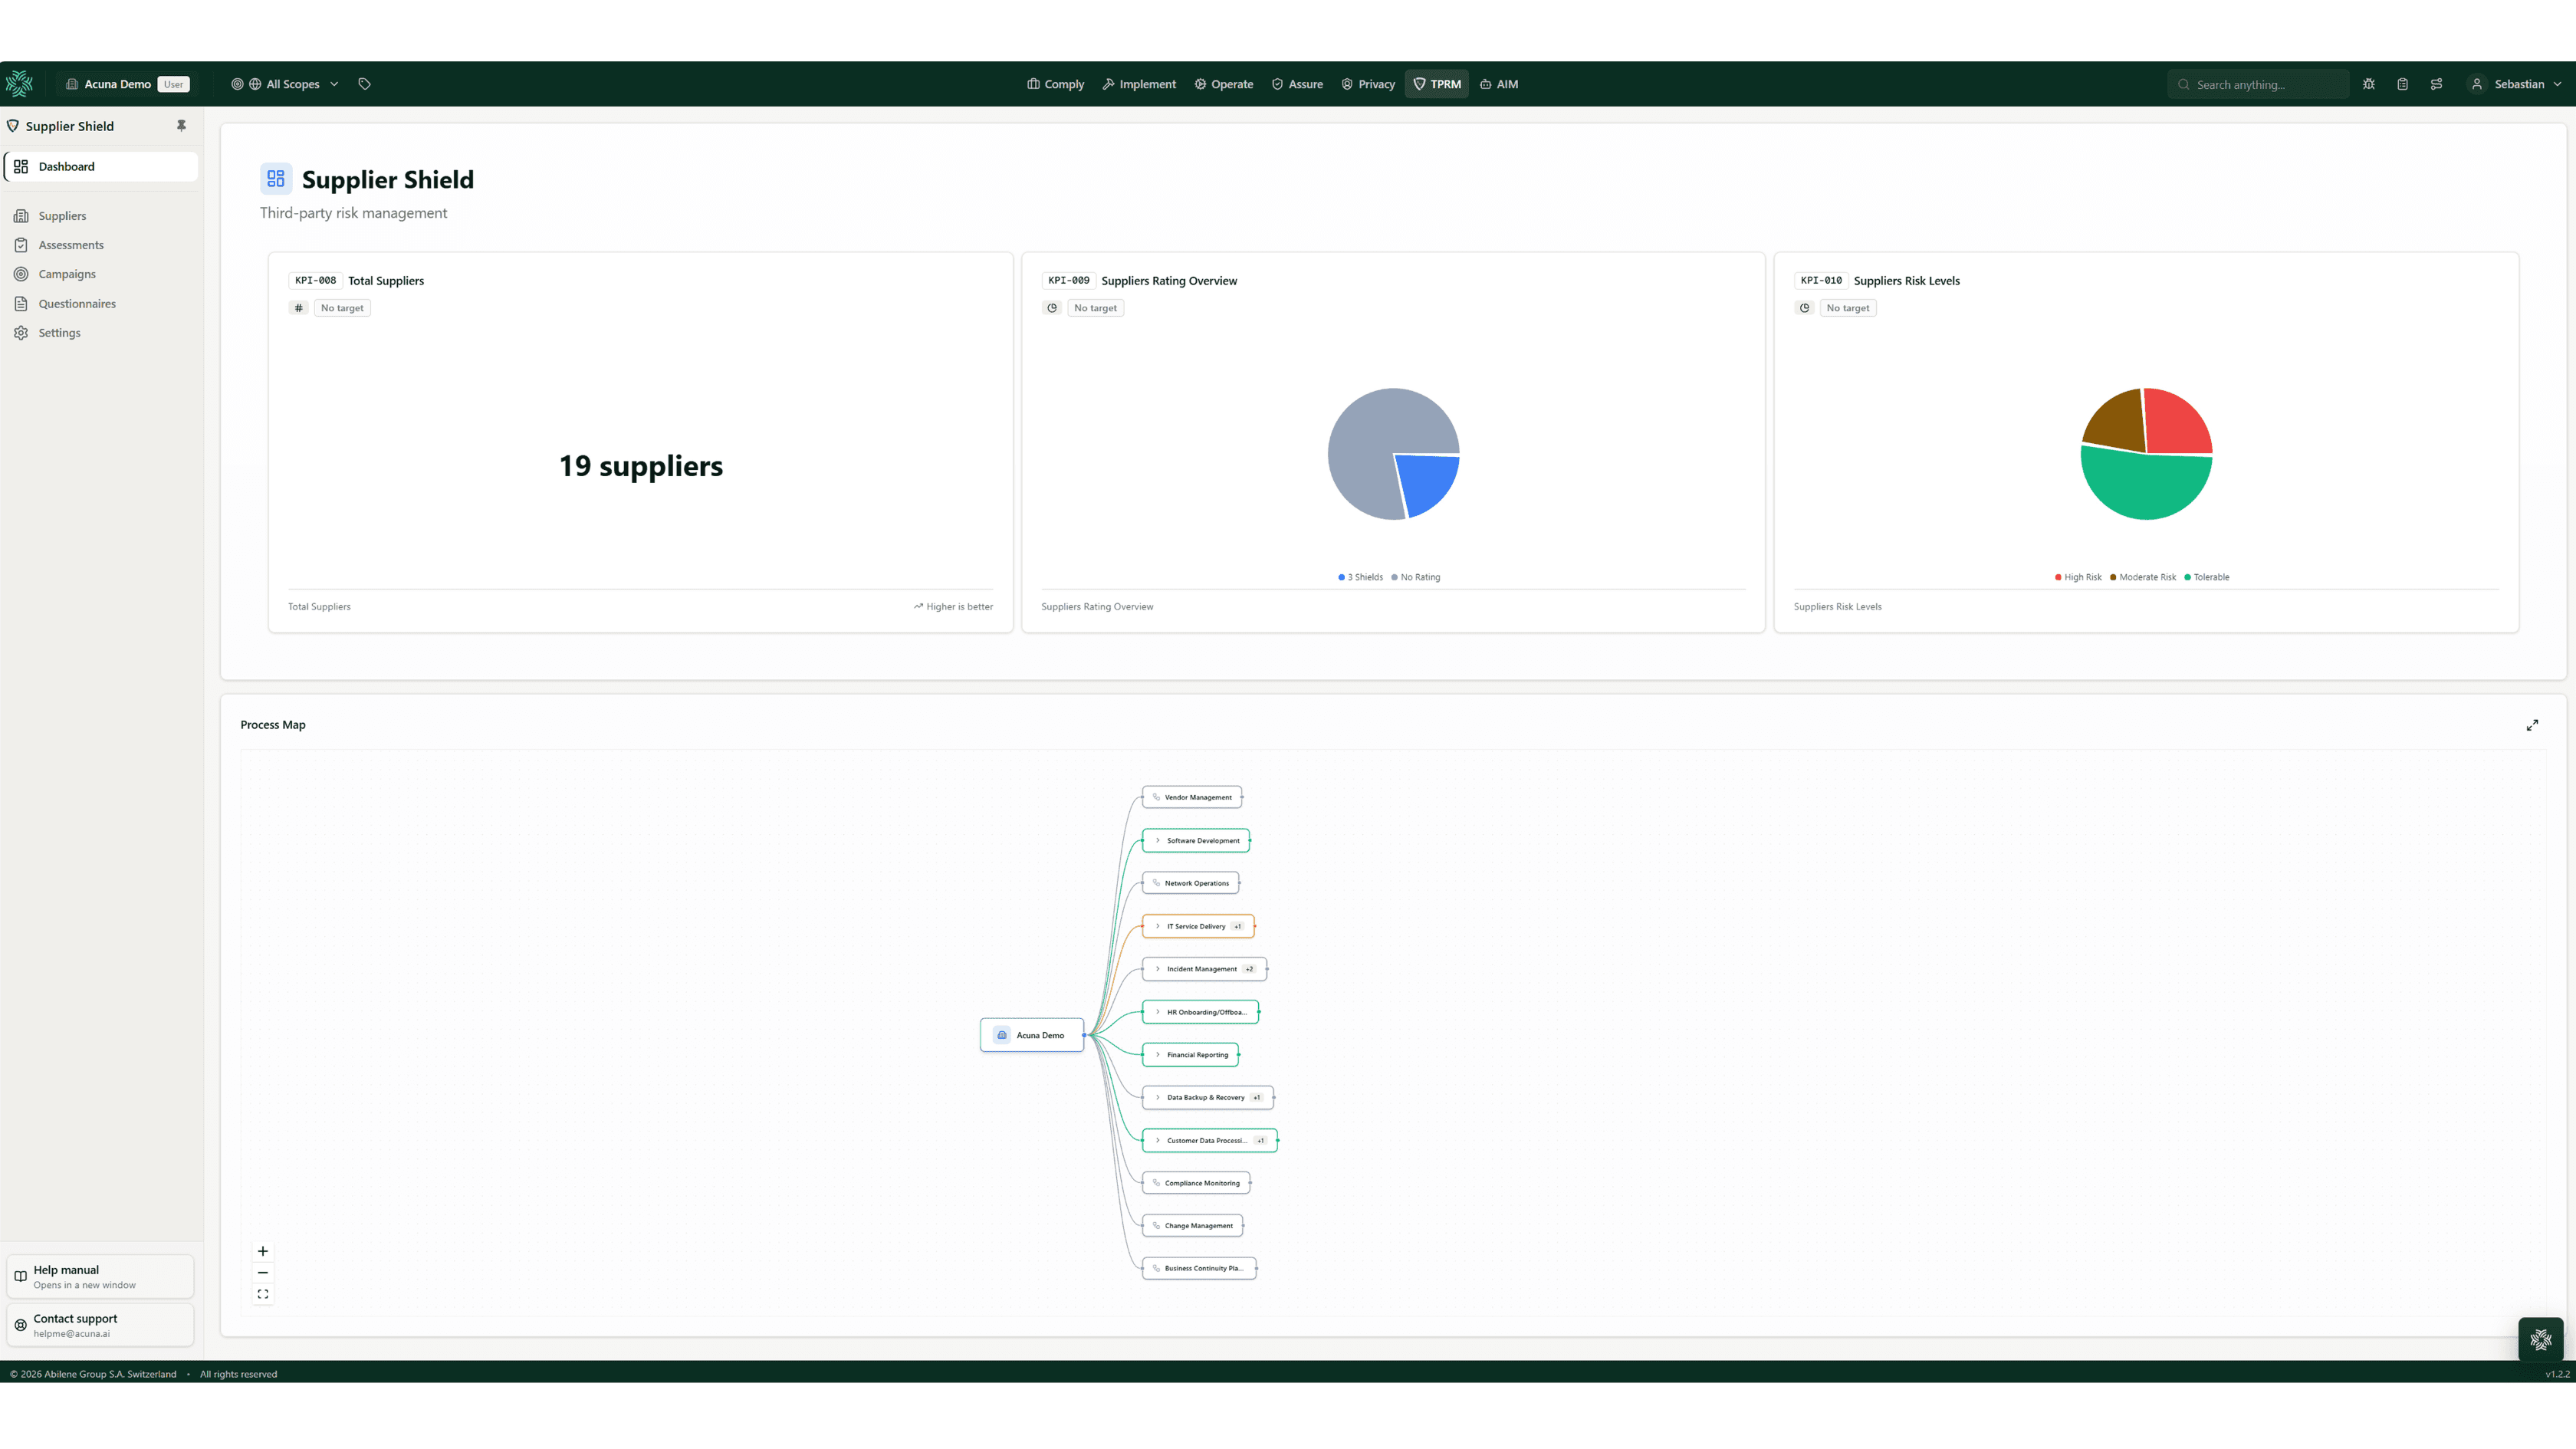Click the route workflow icon in header
The width and height of the screenshot is (2576, 1449).
coord(2437,84)
